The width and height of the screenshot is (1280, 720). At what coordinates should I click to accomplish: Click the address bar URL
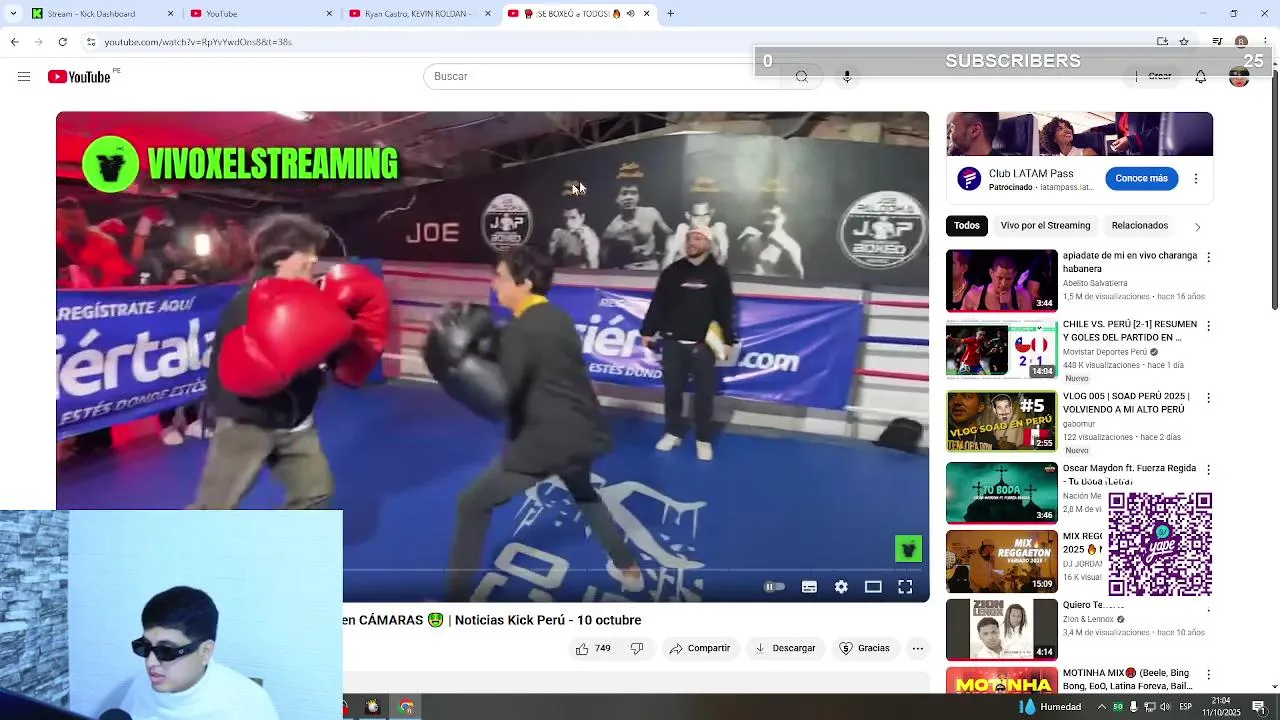tap(198, 42)
